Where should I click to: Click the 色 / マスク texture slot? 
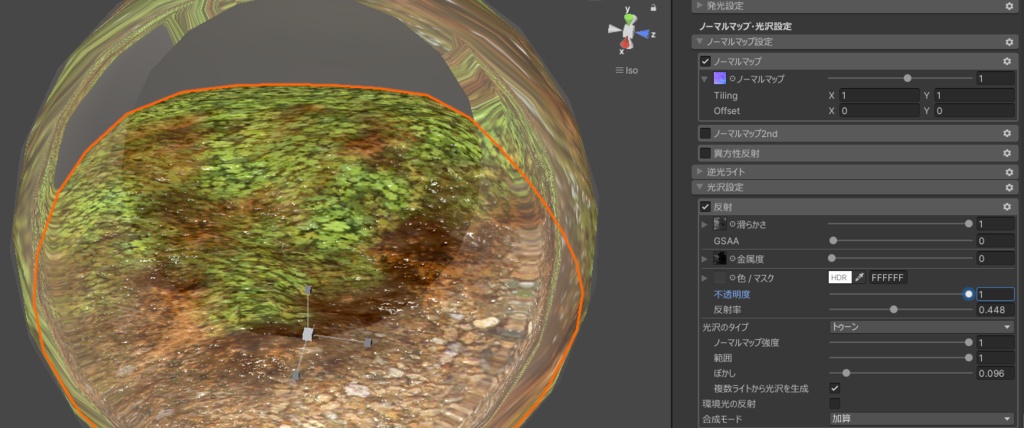[720, 278]
